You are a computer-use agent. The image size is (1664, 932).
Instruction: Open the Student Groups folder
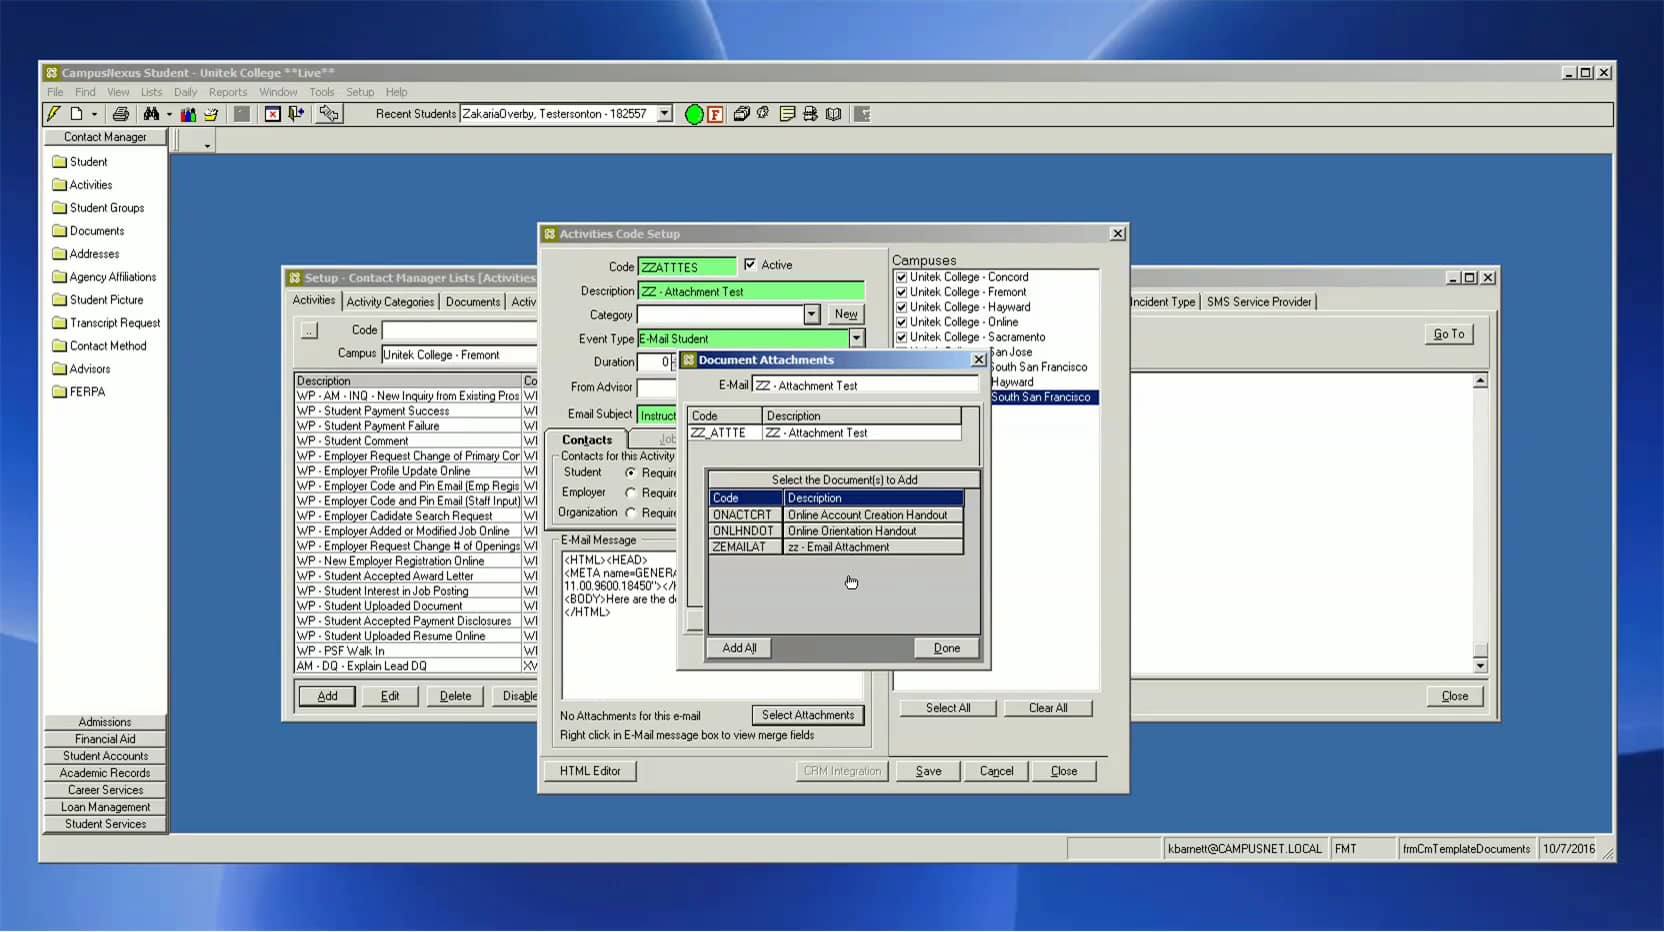pyautogui.click(x=98, y=208)
